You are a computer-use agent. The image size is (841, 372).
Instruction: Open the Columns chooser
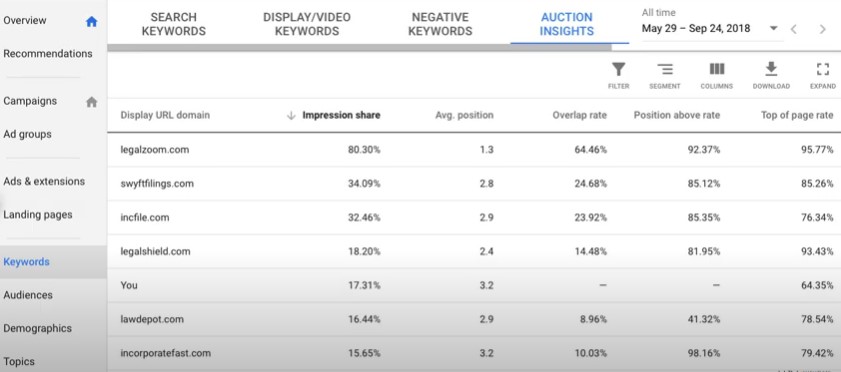[717, 76]
